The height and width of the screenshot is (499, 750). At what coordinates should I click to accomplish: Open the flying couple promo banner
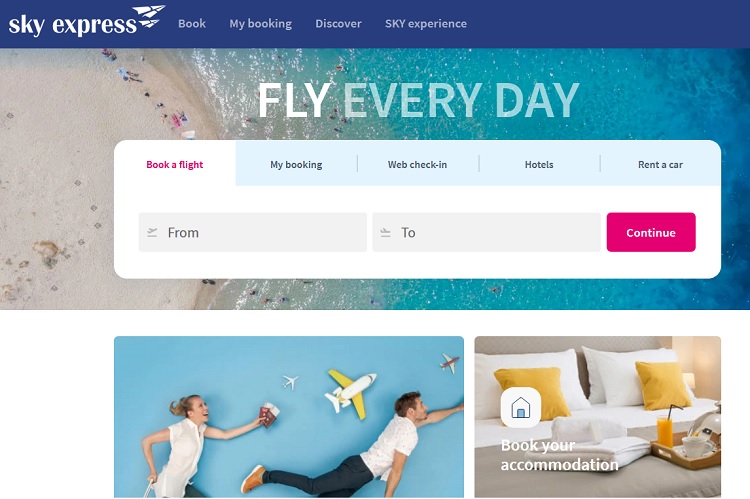[289, 417]
